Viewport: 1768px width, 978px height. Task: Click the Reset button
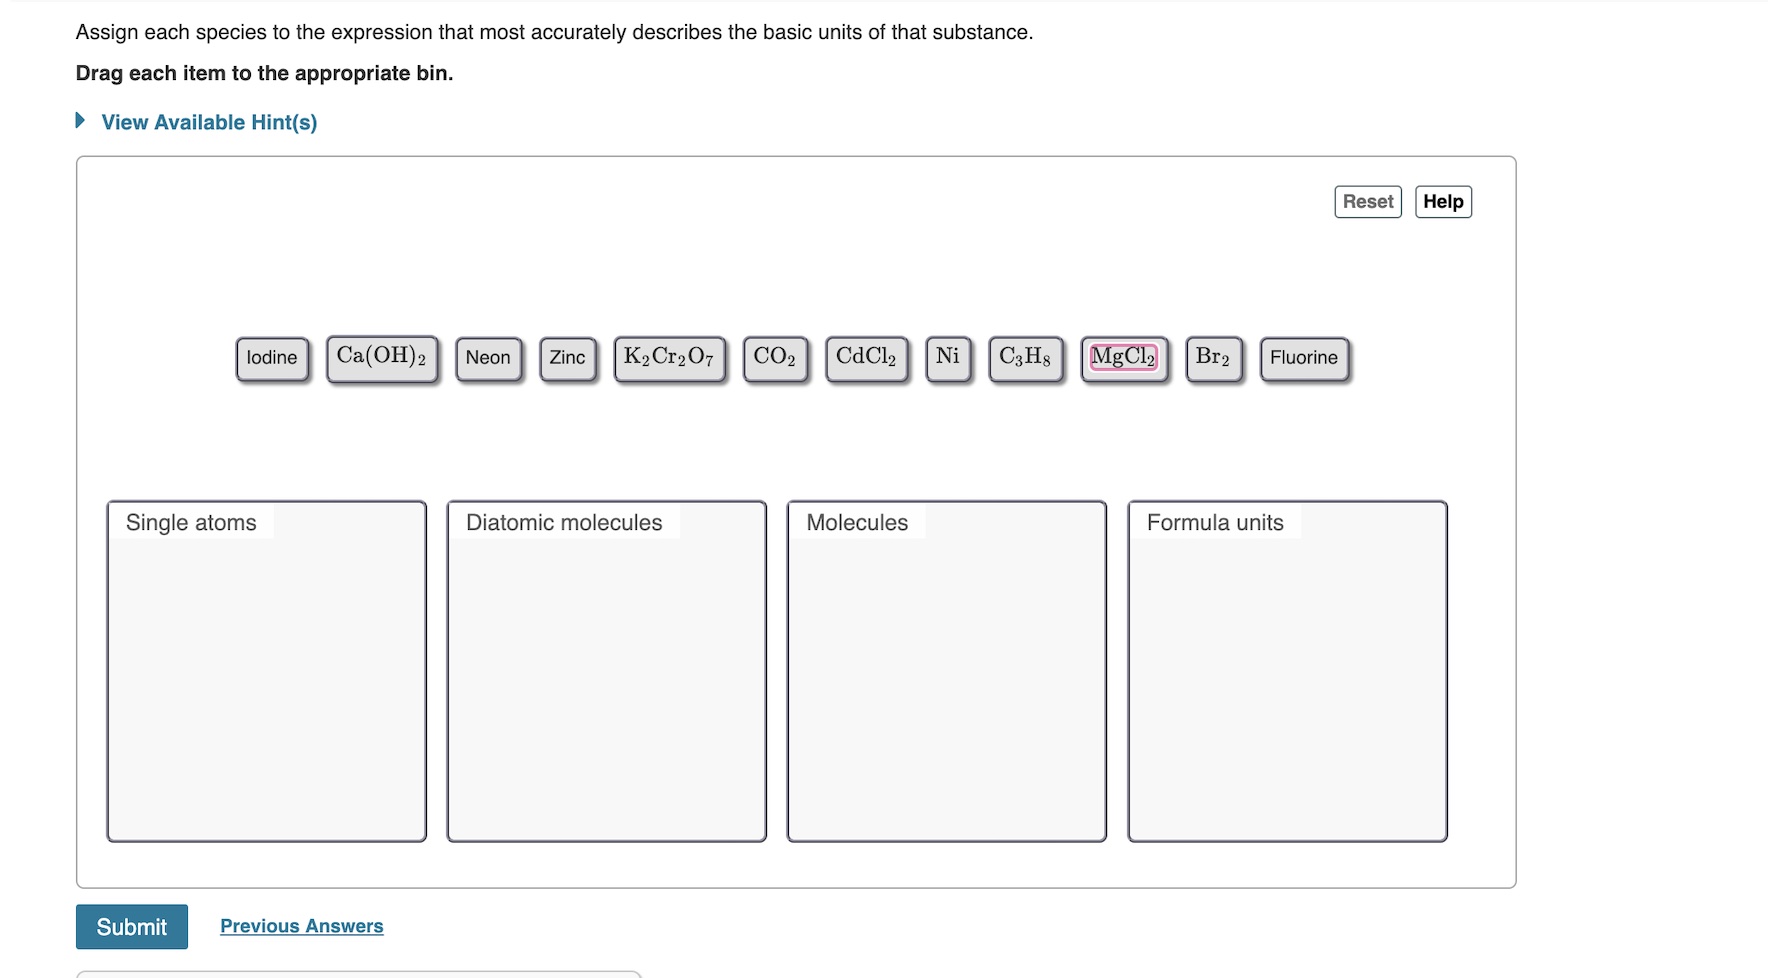click(1368, 201)
